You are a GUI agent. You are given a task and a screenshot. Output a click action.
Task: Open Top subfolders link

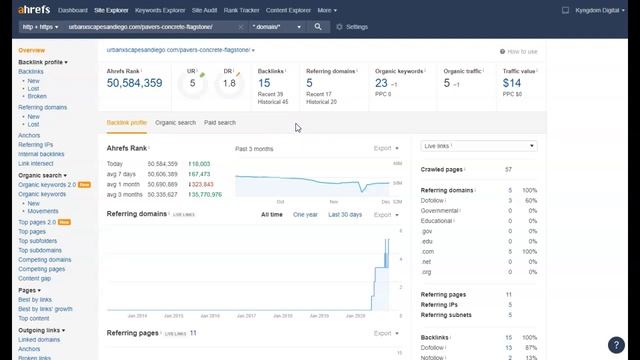(38, 241)
